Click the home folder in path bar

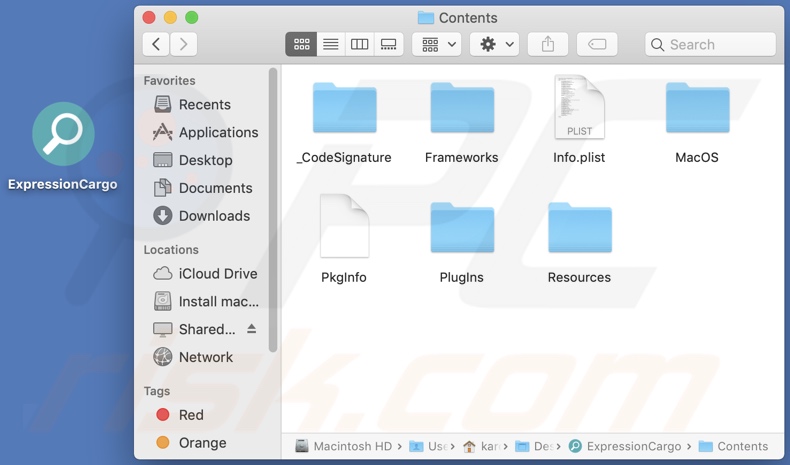tap(481, 446)
